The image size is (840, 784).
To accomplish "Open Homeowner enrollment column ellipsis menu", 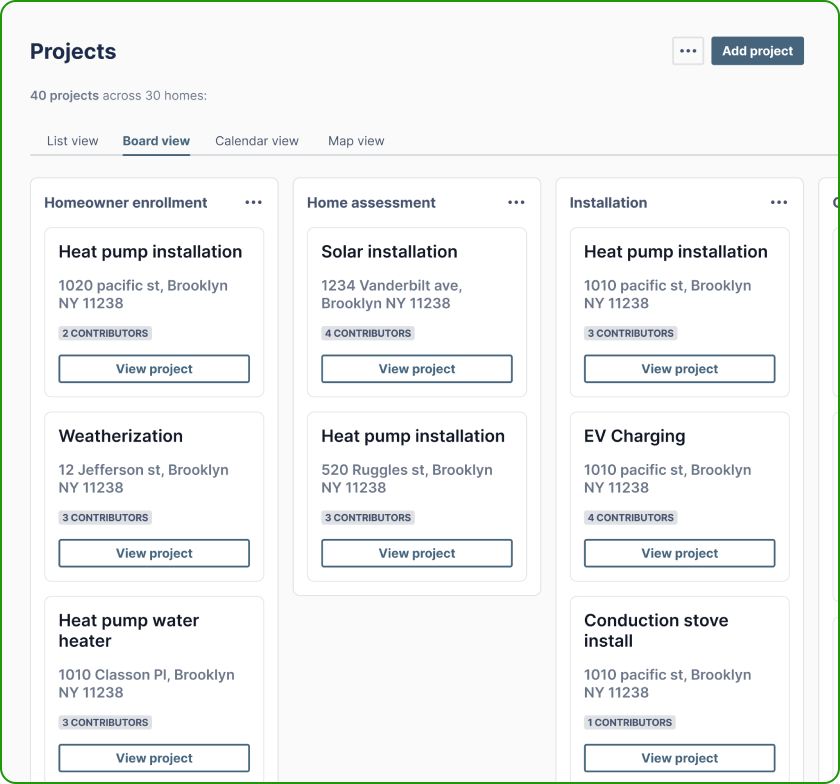I will [253, 202].
